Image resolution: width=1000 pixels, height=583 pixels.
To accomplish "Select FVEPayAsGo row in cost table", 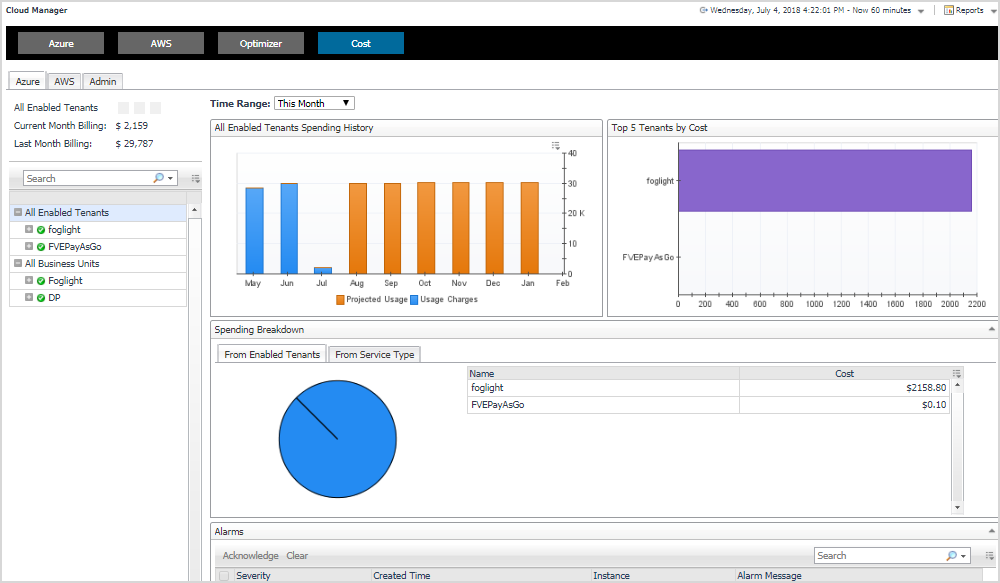I will pos(709,405).
